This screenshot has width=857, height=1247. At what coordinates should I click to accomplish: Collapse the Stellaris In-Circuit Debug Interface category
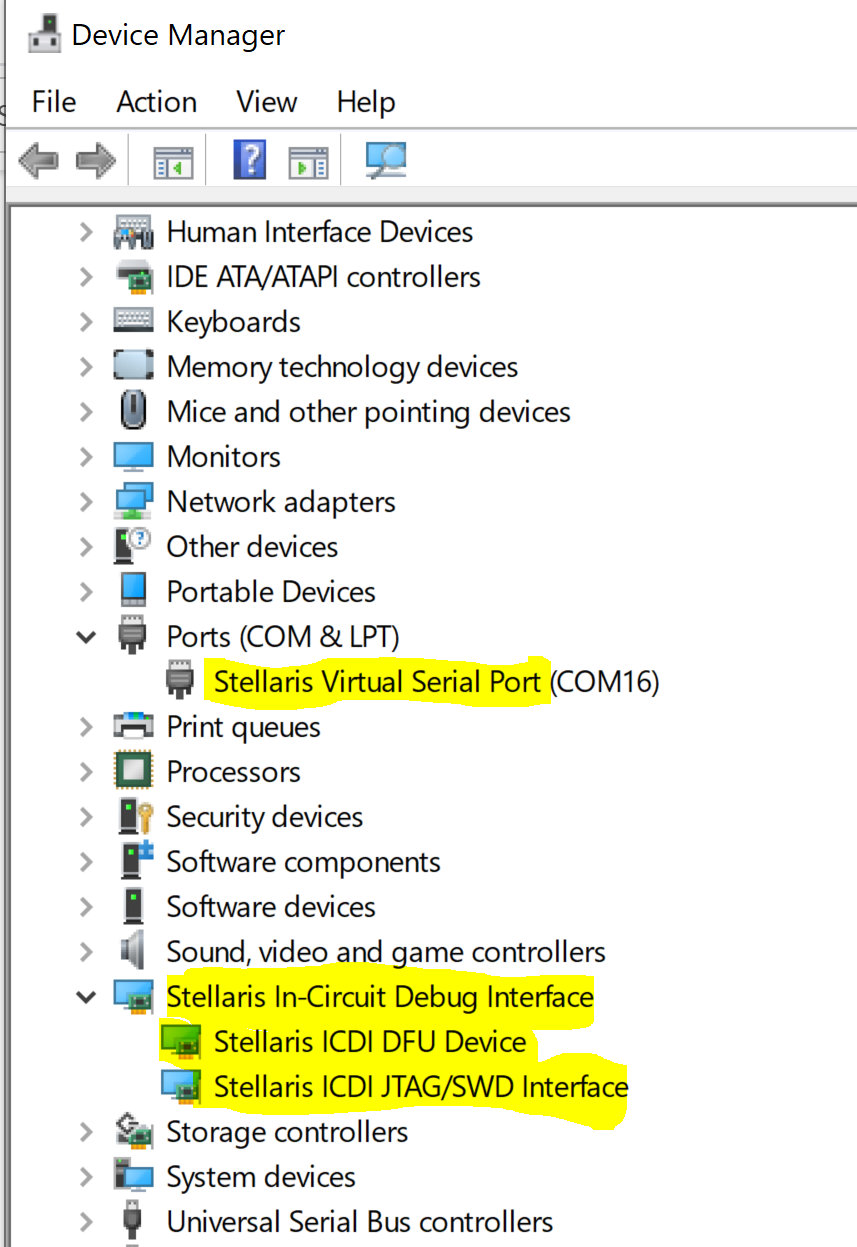click(87, 997)
